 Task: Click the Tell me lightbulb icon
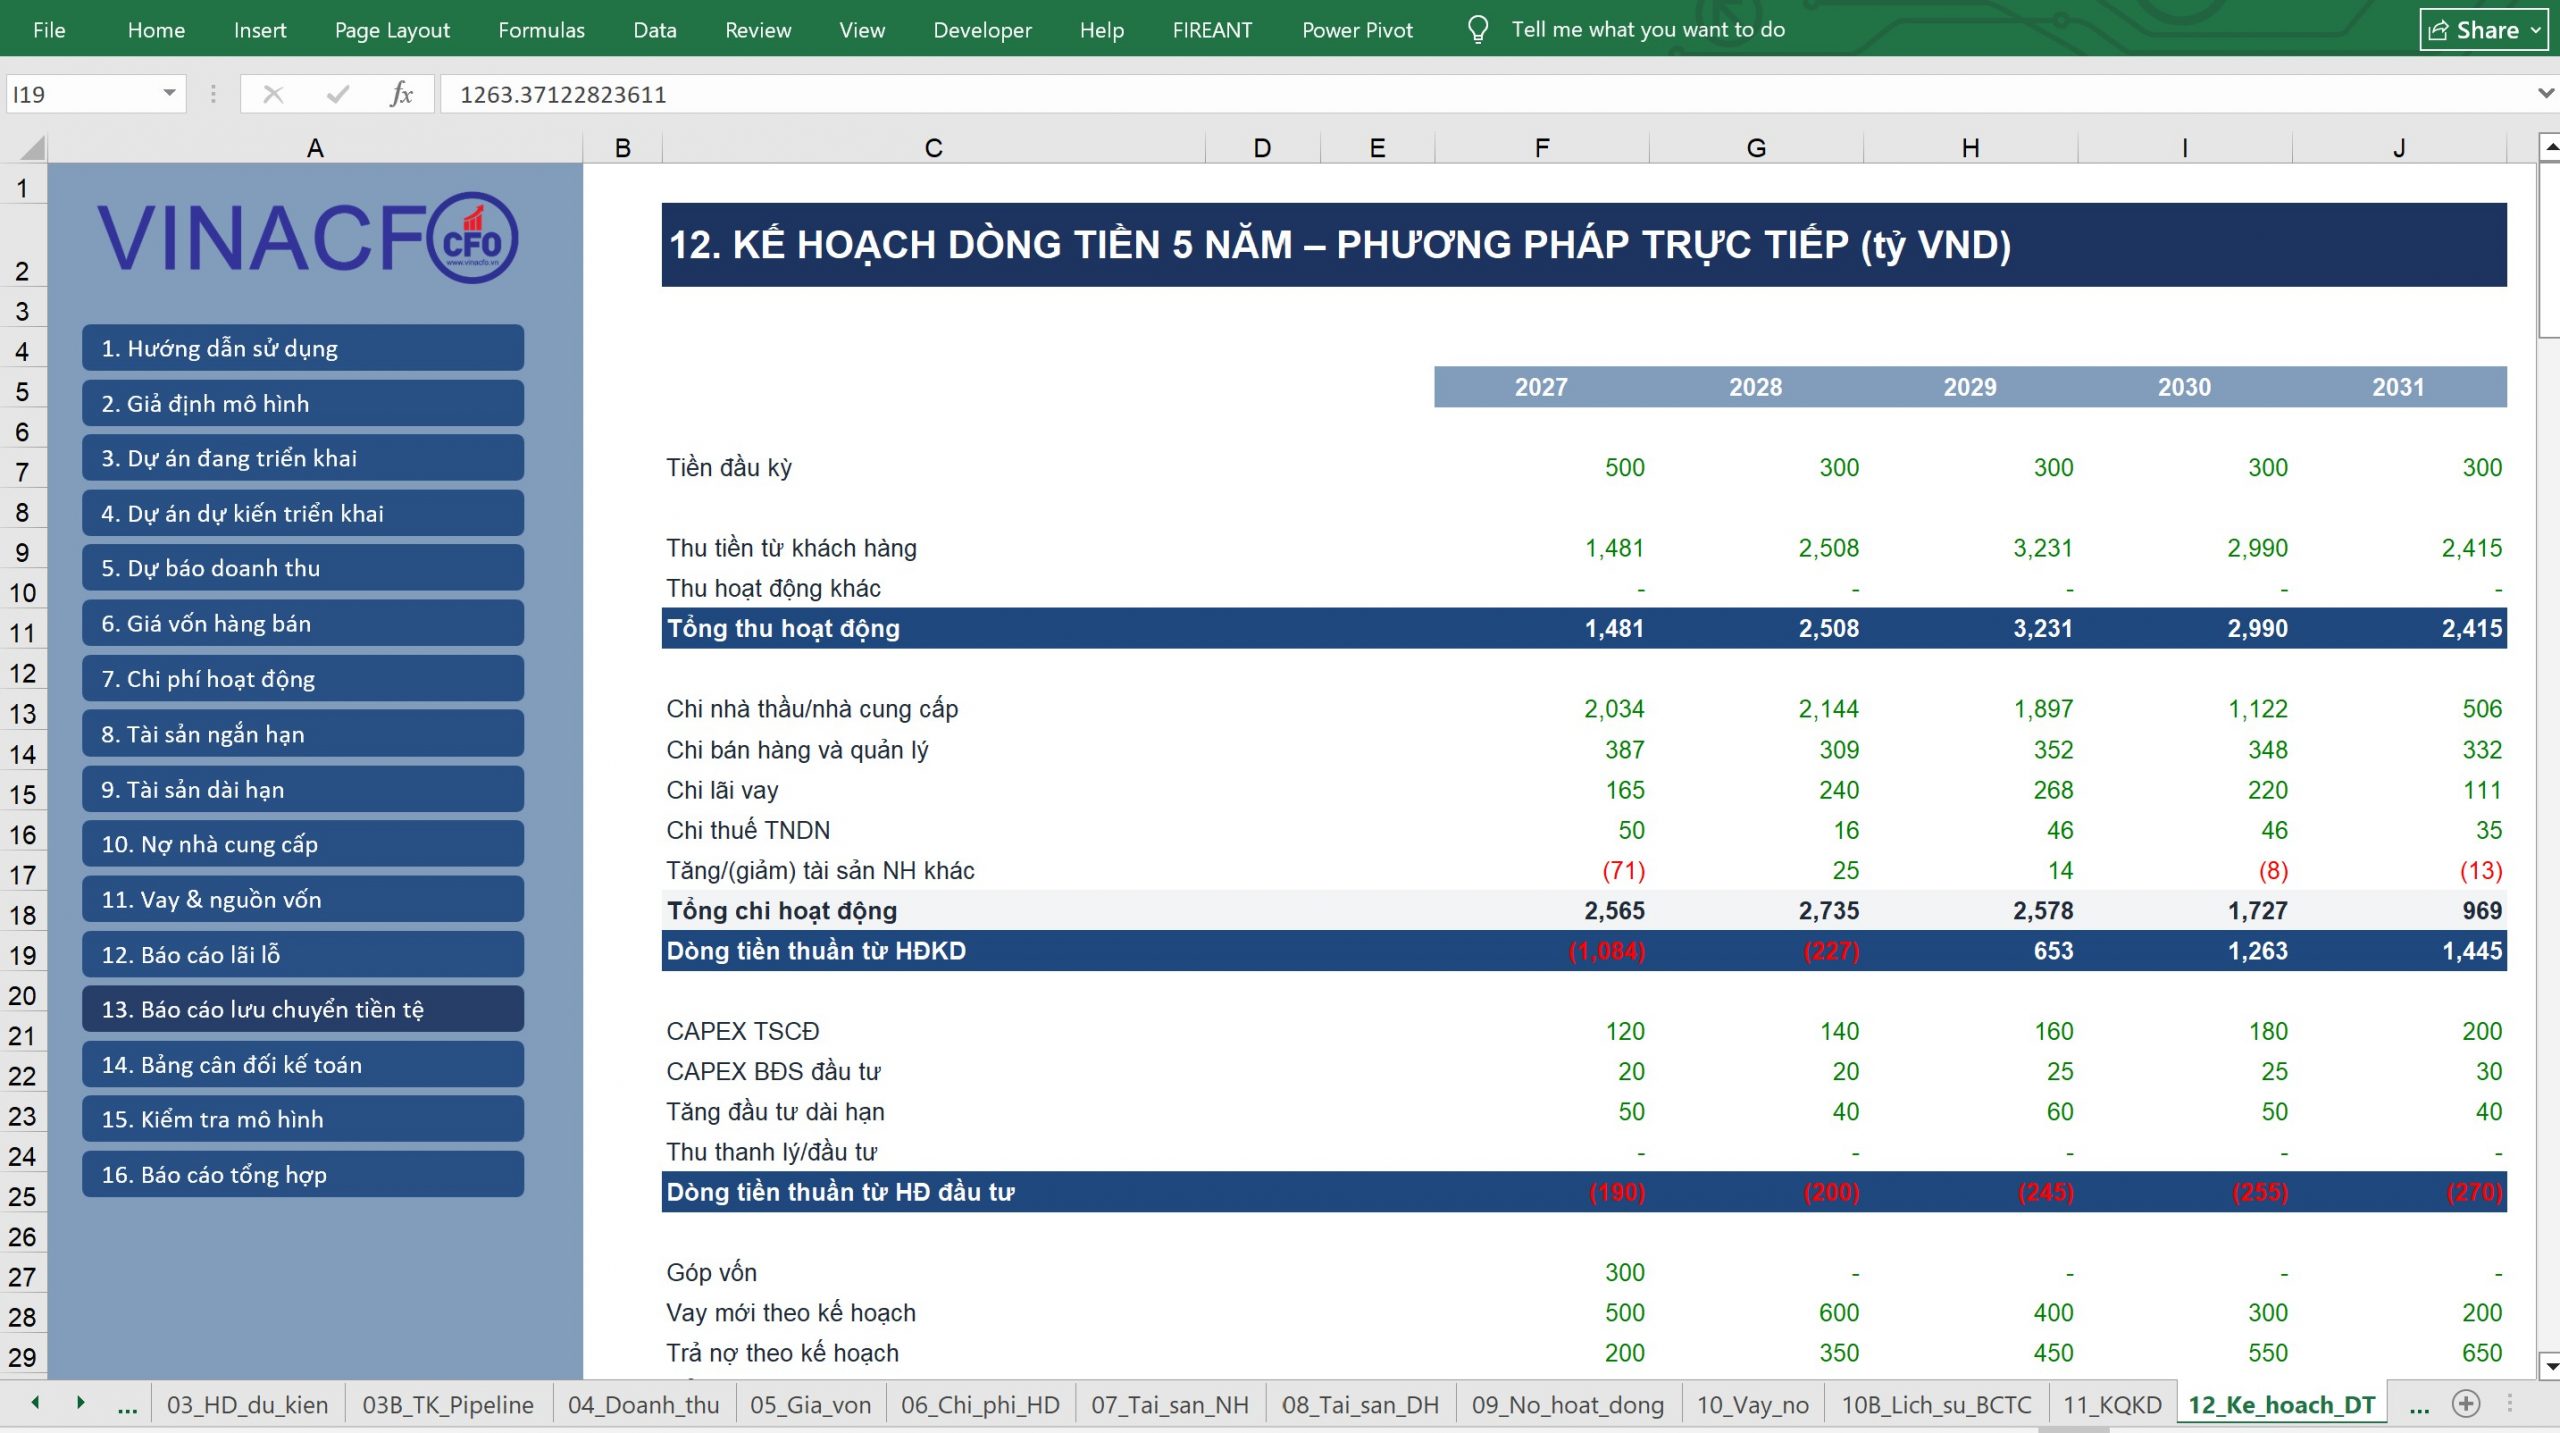tap(1477, 30)
